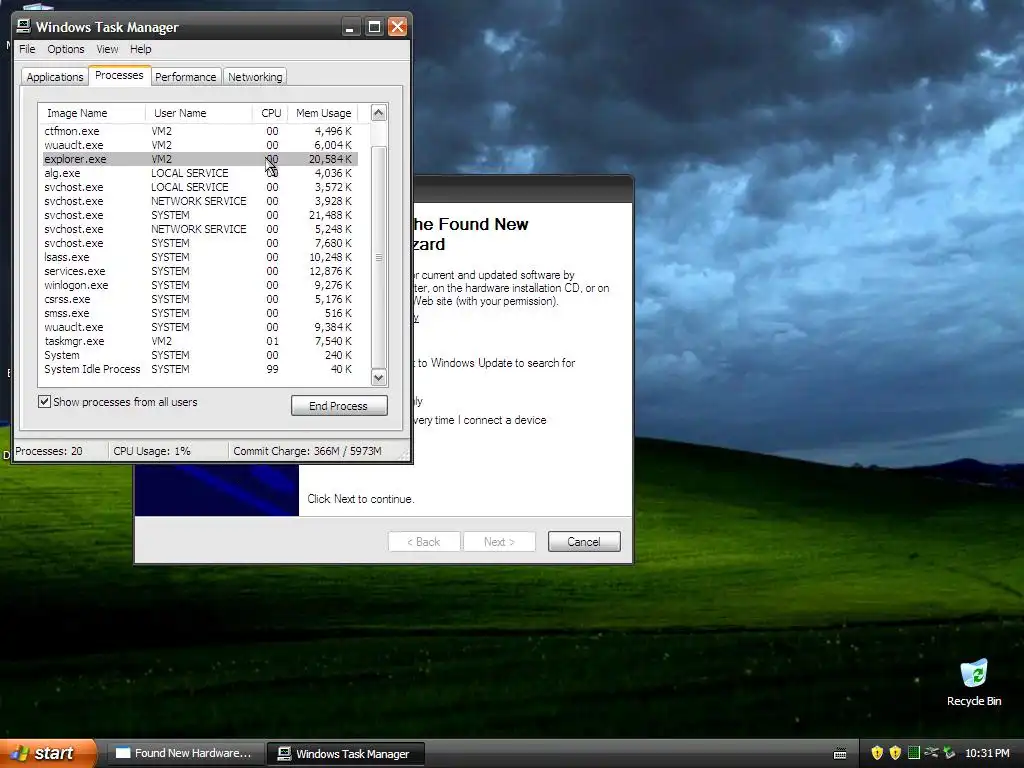
Task: Click the End Process button
Action: pyautogui.click(x=339, y=406)
